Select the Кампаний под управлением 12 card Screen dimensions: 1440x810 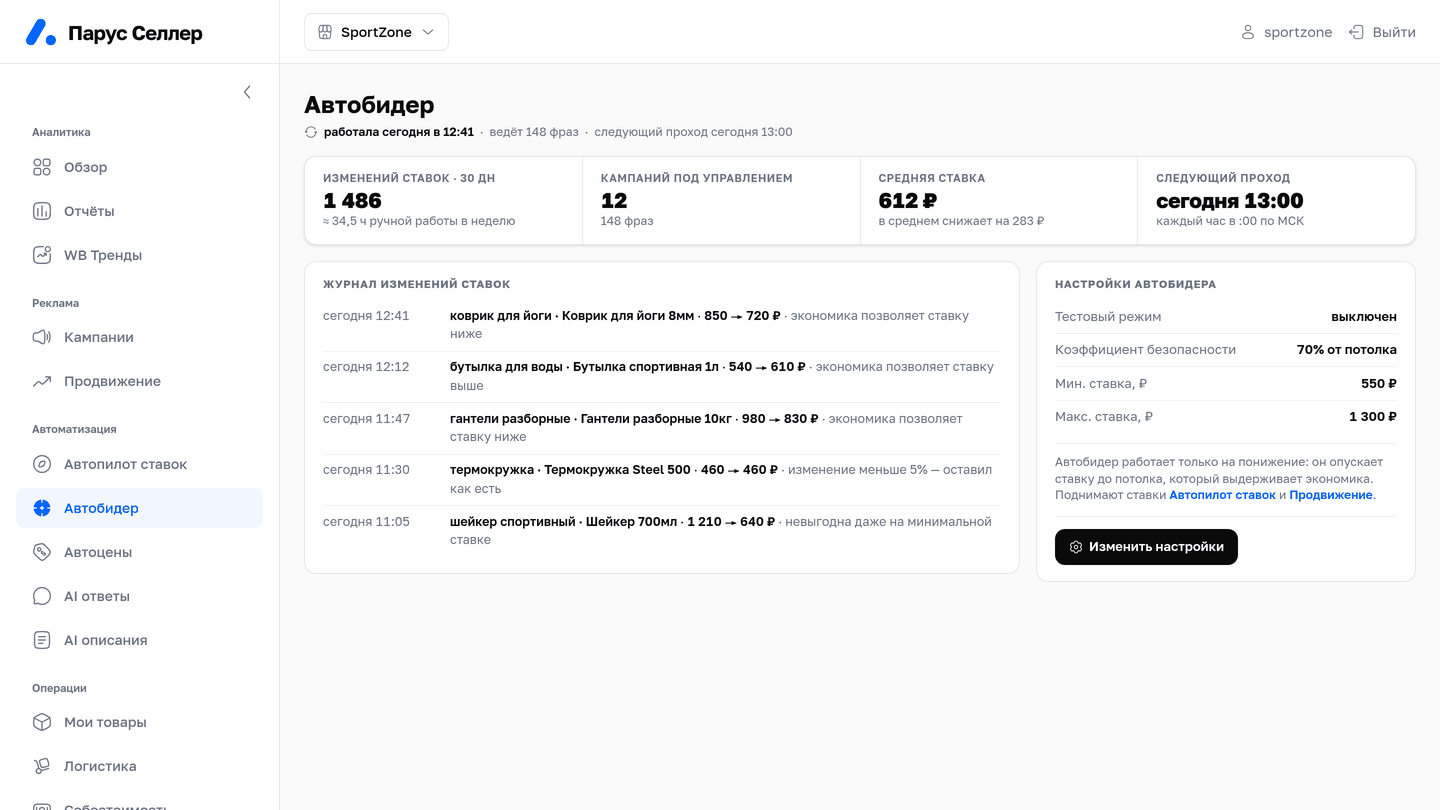coord(721,200)
